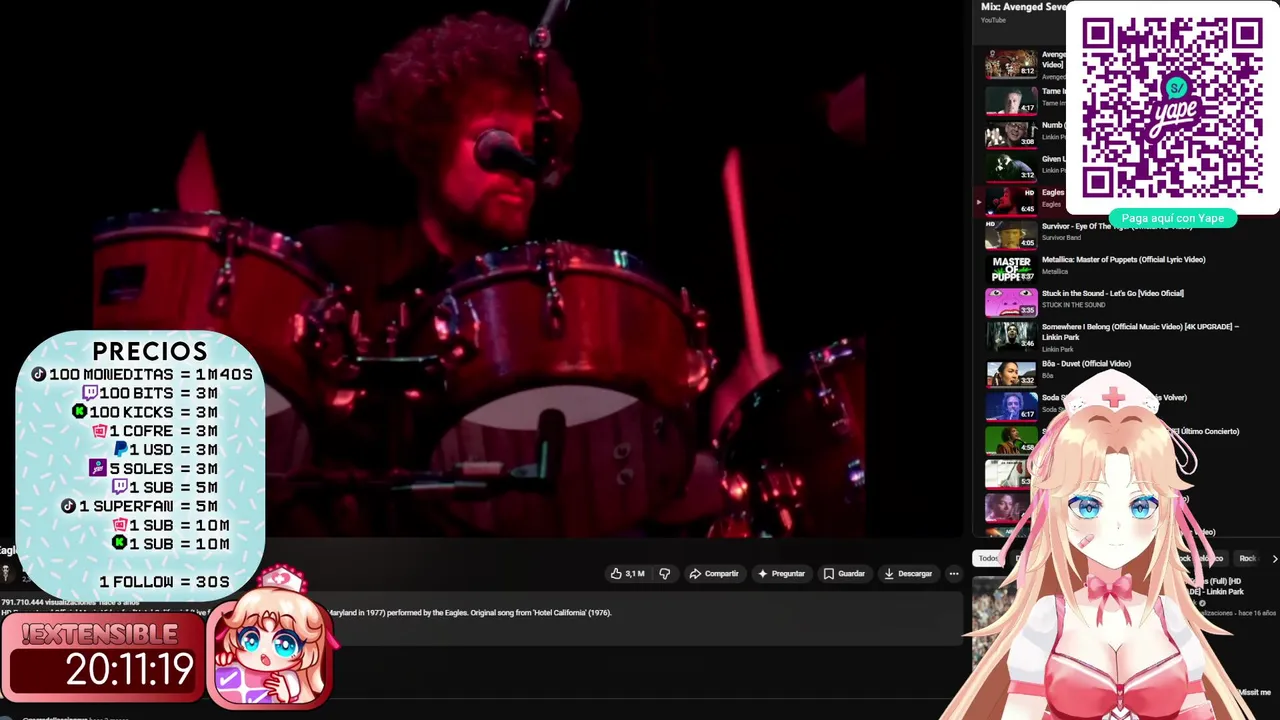The image size is (1280, 720).
Task: Click the 100 BITS = 3M row
Action: [150, 393]
